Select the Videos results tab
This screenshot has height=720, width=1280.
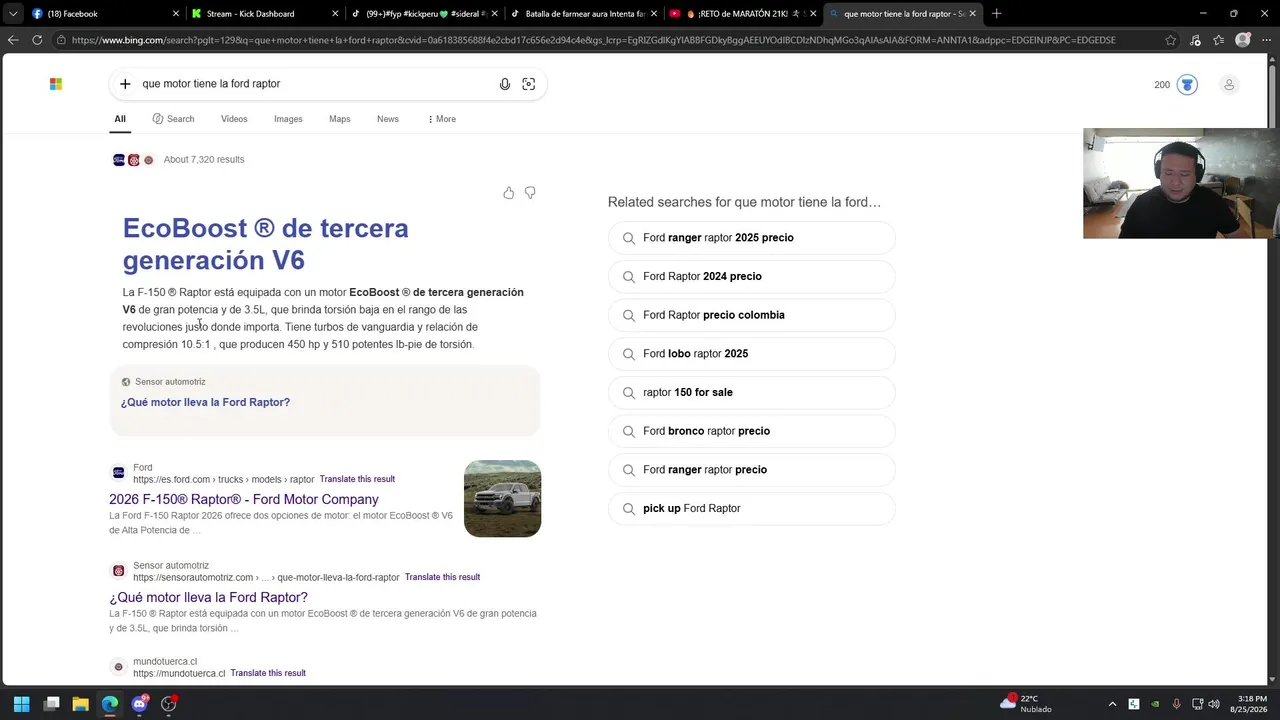[x=234, y=119]
